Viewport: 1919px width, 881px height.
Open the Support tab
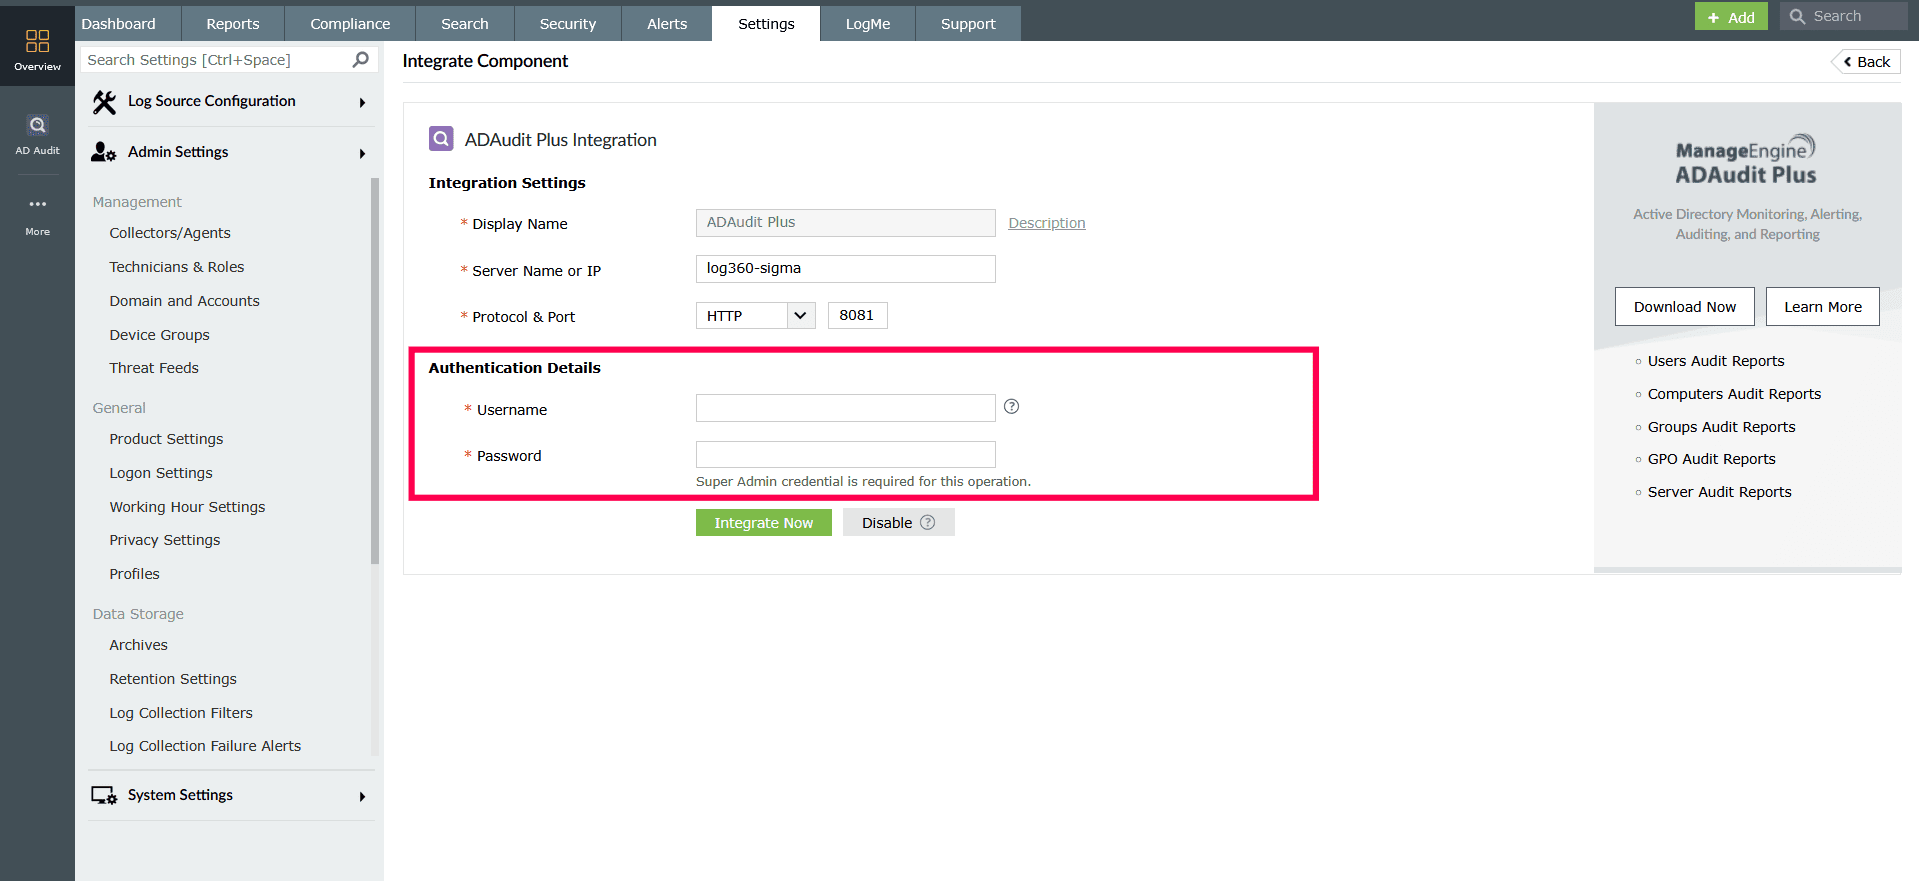point(968,24)
